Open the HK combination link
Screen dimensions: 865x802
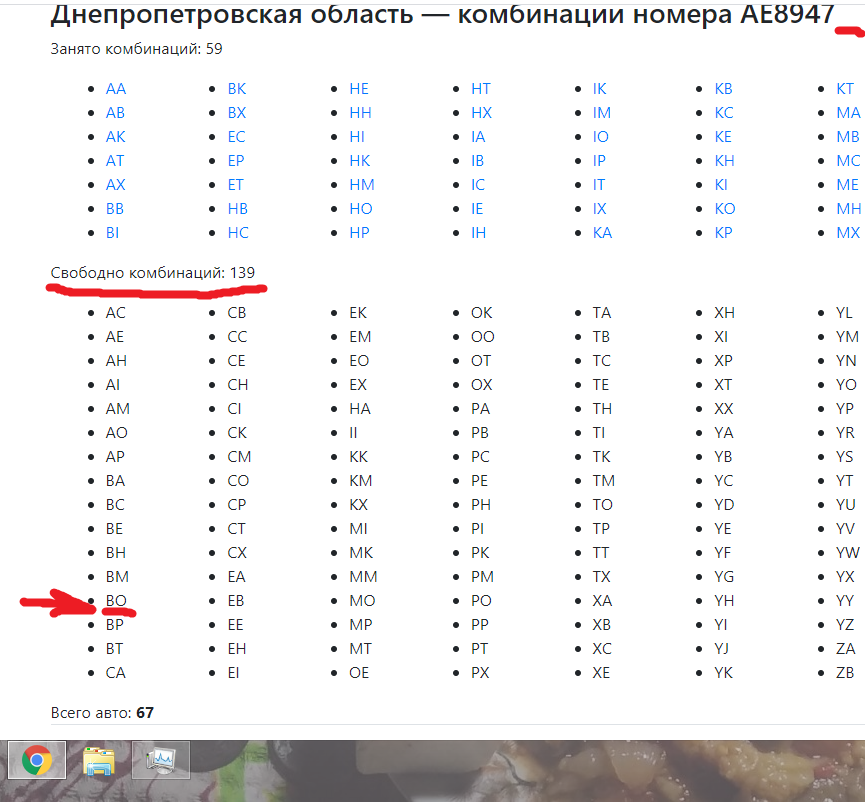(x=360, y=161)
